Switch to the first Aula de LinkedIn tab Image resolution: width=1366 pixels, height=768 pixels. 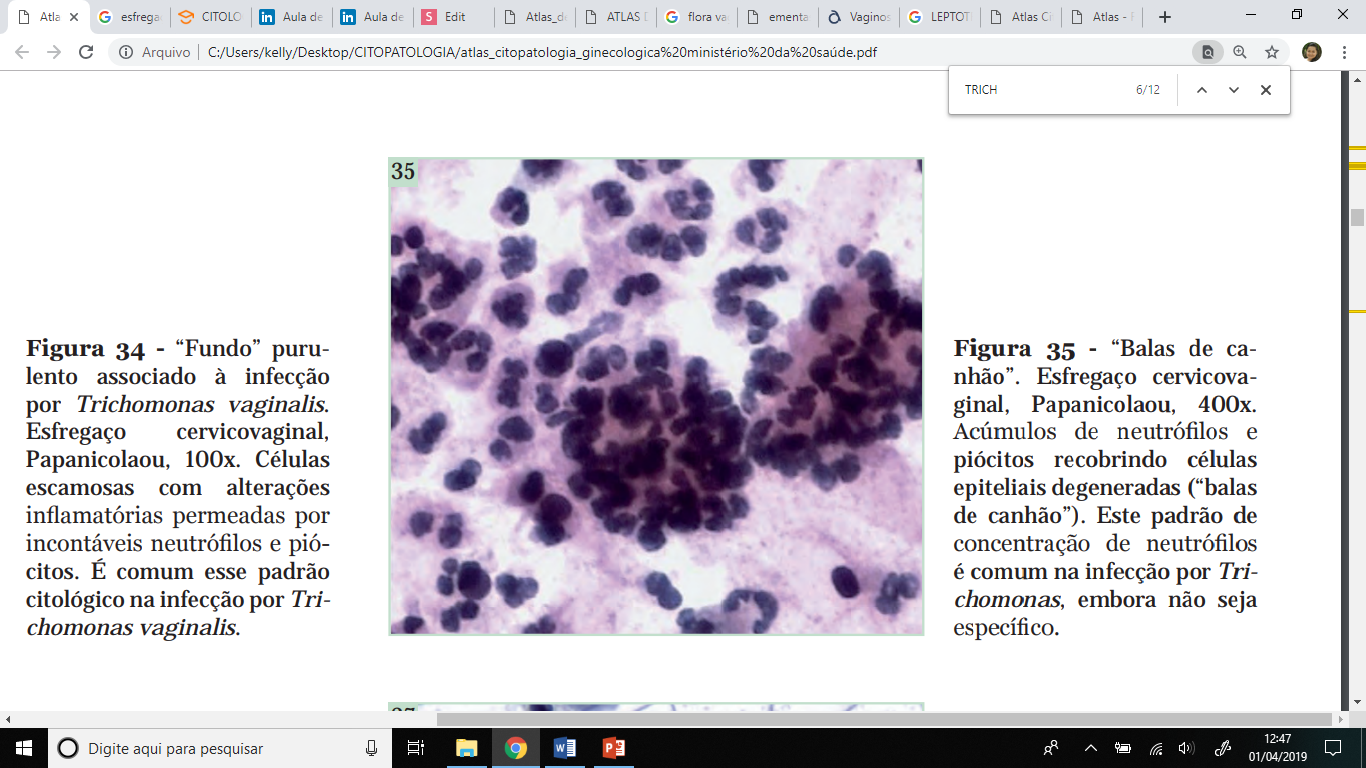coord(290,17)
